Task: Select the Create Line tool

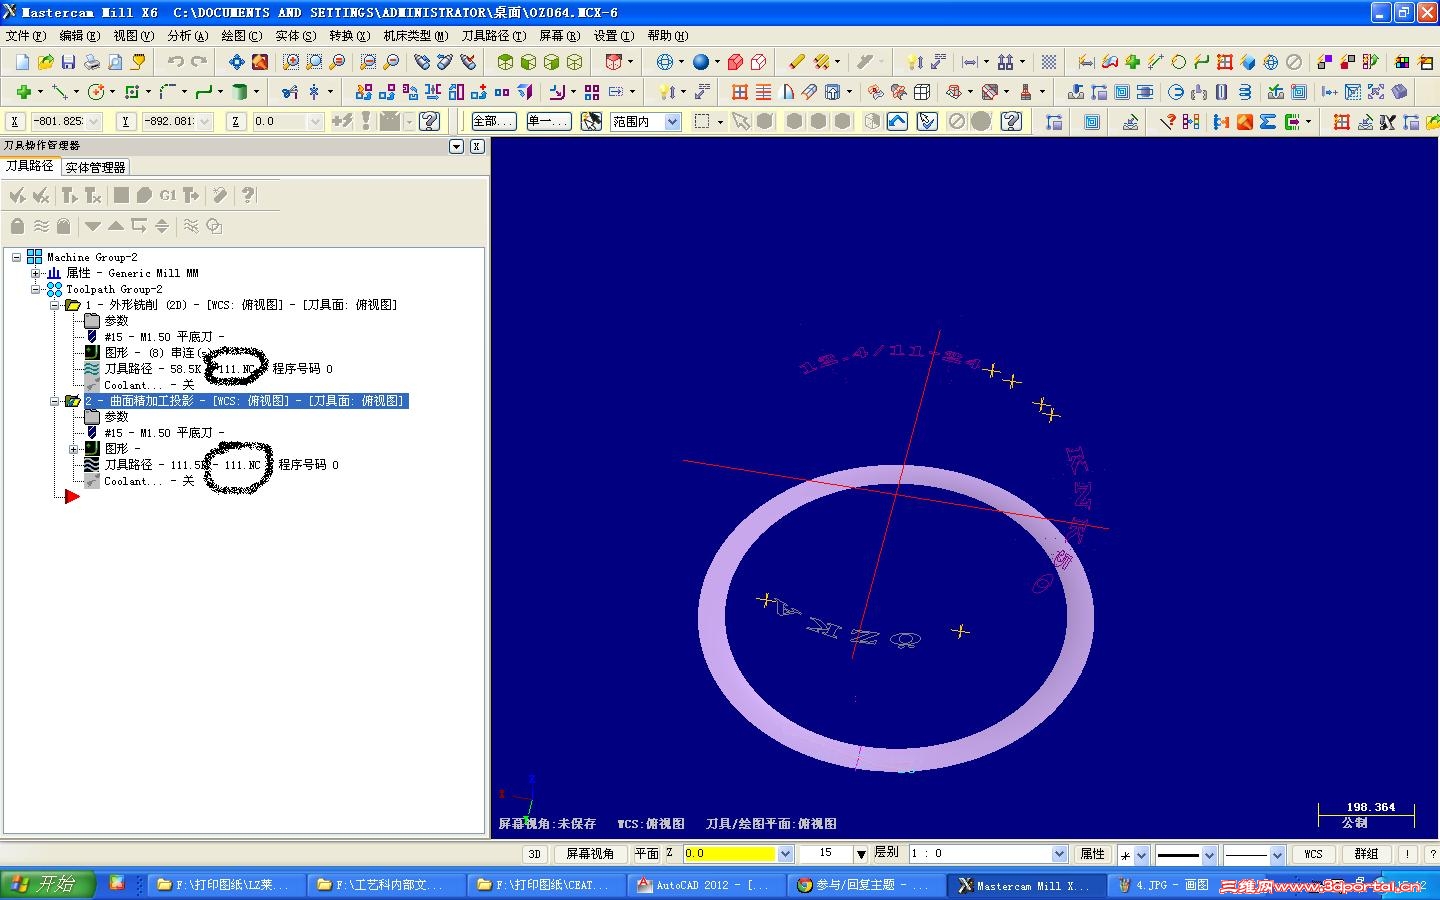Action: [x=59, y=92]
